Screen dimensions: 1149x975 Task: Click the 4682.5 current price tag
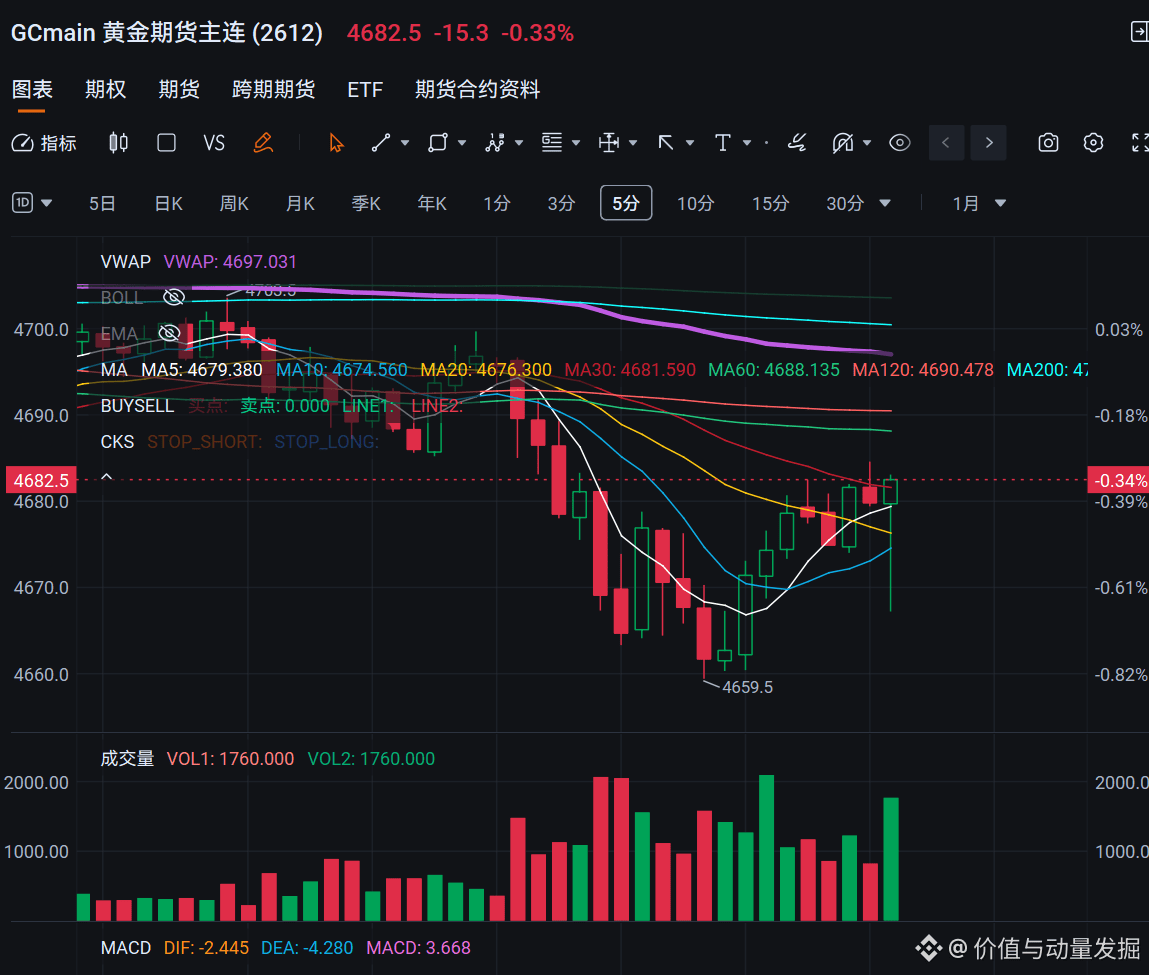pyautogui.click(x=41, y=481)
